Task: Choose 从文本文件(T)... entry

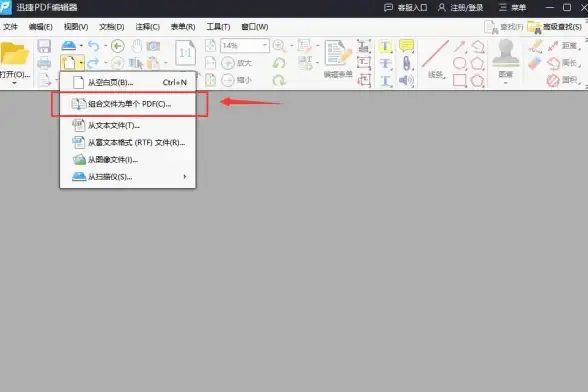Action: [128, 125]
